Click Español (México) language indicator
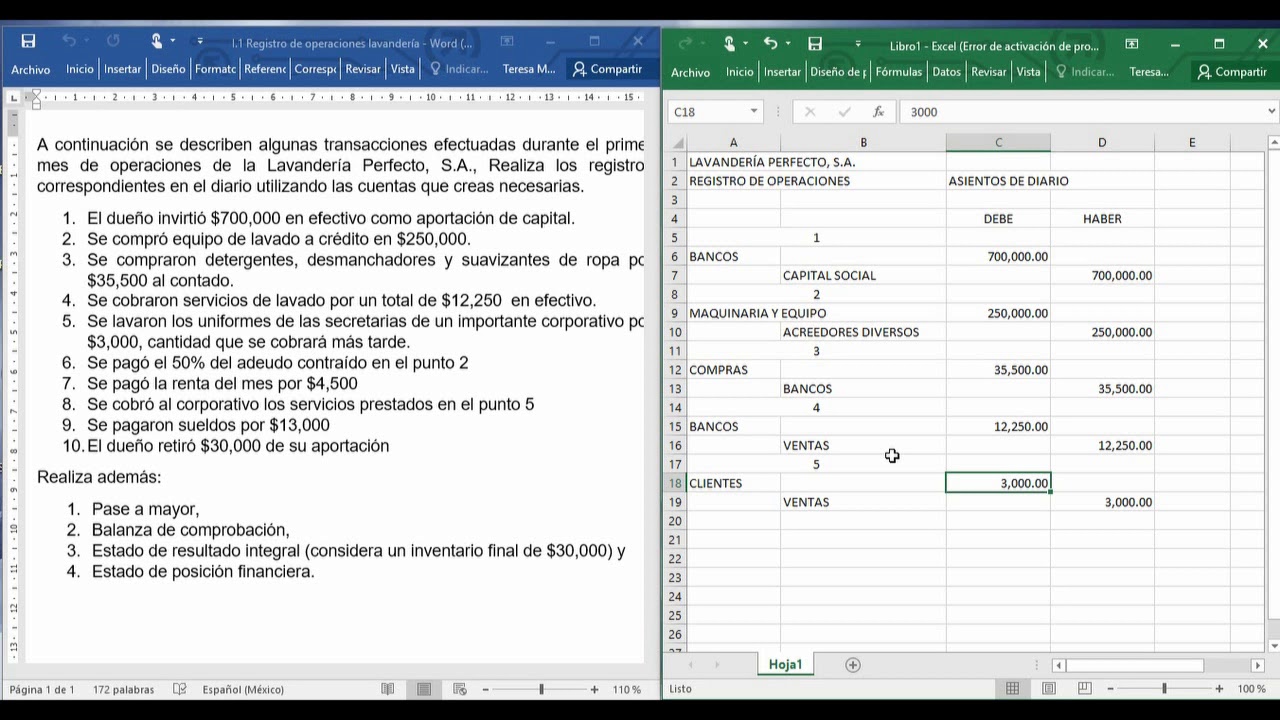Viewport: 1280px width, 720px height. [x=243, y=690]
